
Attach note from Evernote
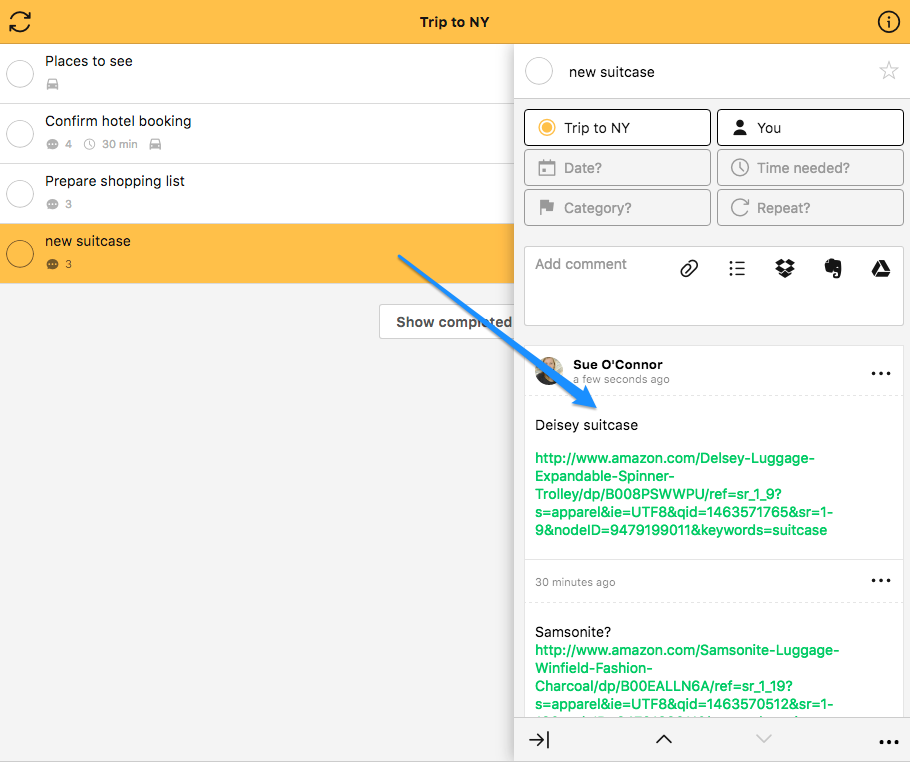pyautogui.click(x=833, y=268)
